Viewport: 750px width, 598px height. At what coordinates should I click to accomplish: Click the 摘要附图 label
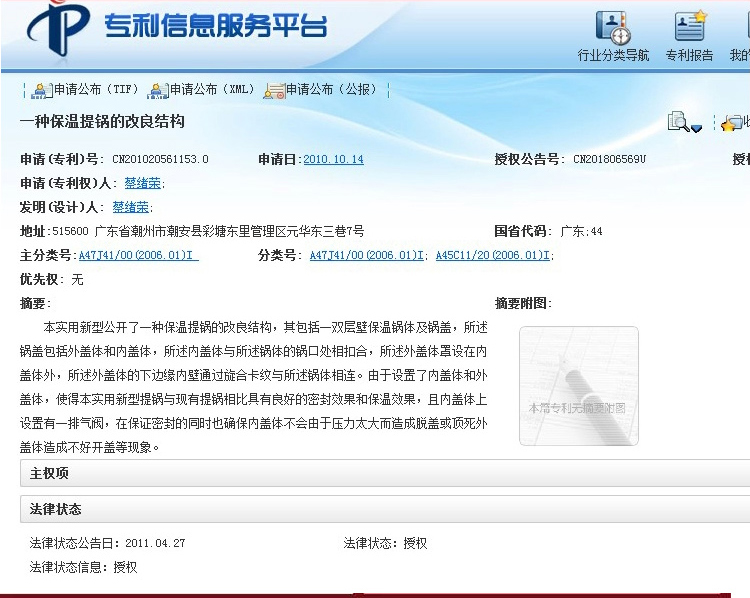[x=522, y=303]
